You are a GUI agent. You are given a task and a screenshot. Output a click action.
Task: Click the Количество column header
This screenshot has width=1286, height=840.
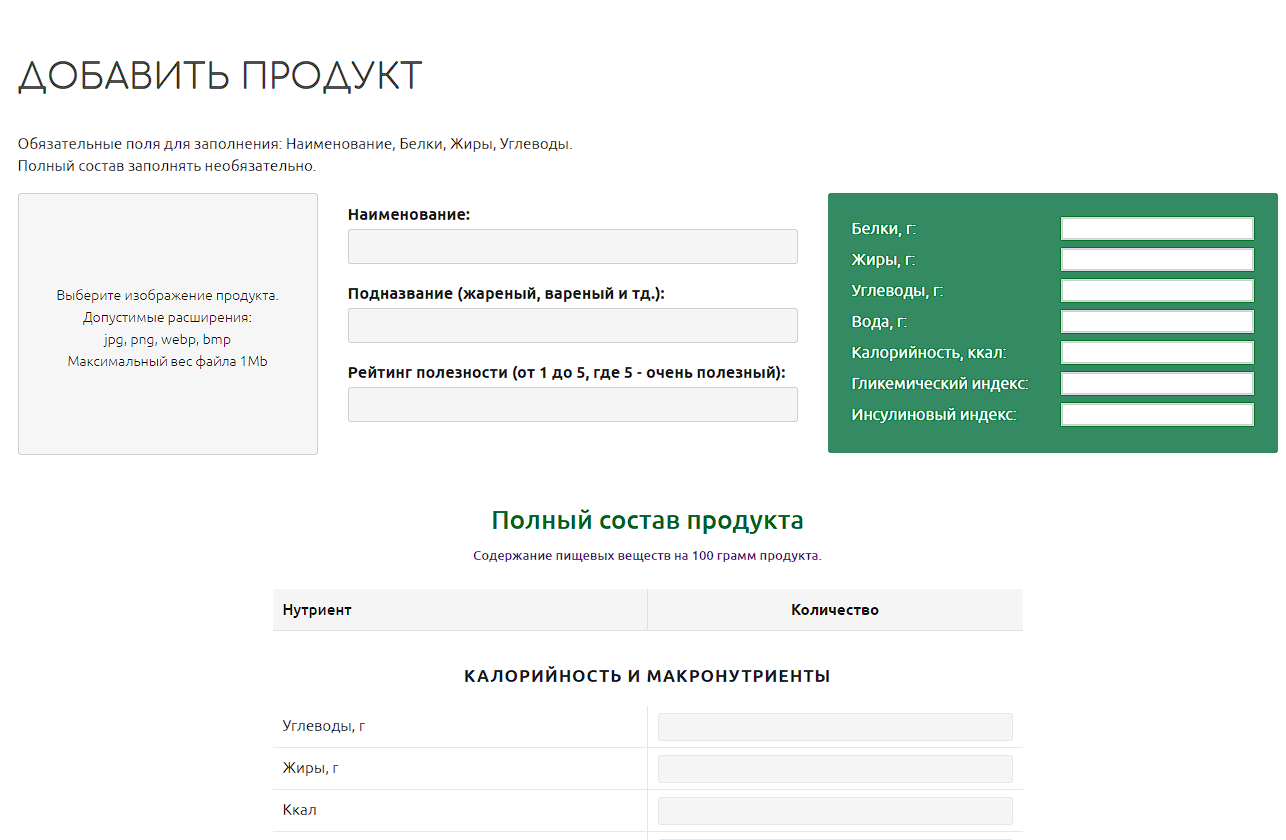tap(834, 610)
